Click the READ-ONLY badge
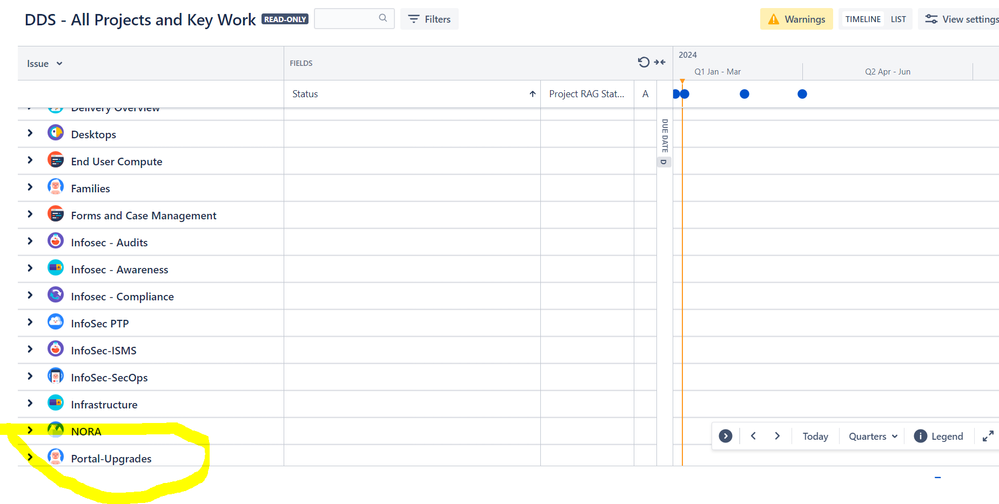The height and width of the screenshot is (504, 999). point(285,20)
